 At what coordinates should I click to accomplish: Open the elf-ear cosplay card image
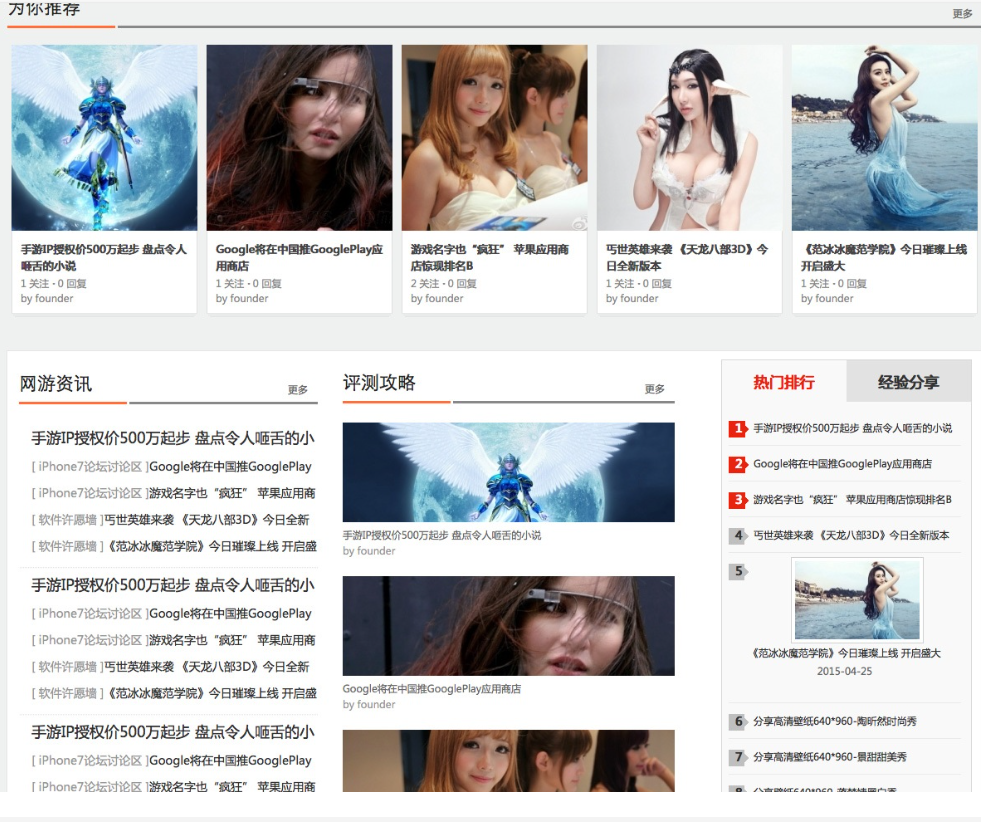tap(689, 138)
